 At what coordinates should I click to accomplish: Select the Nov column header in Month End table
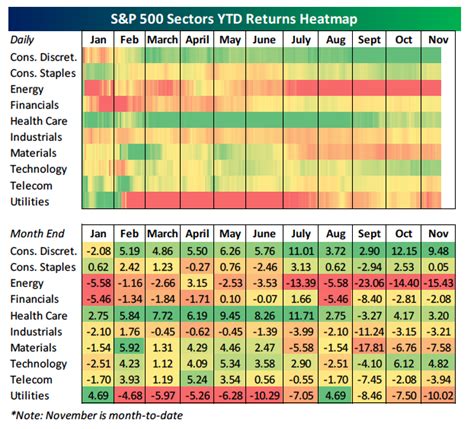pos(438,234)
